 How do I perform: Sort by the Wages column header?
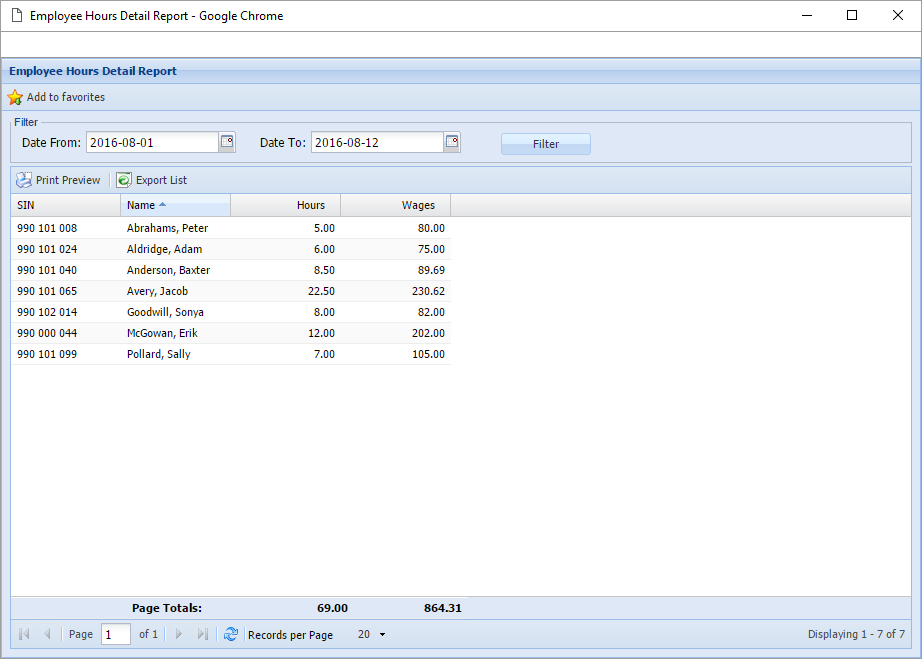pyautogui.click(x=395, y=205)
